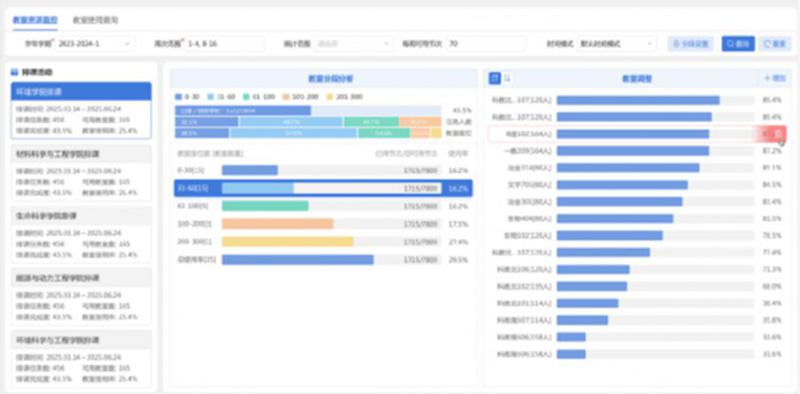The image size is (800, 394).
Task: Switch to the second tab, classroom usage query
Action: pos(95,20)
